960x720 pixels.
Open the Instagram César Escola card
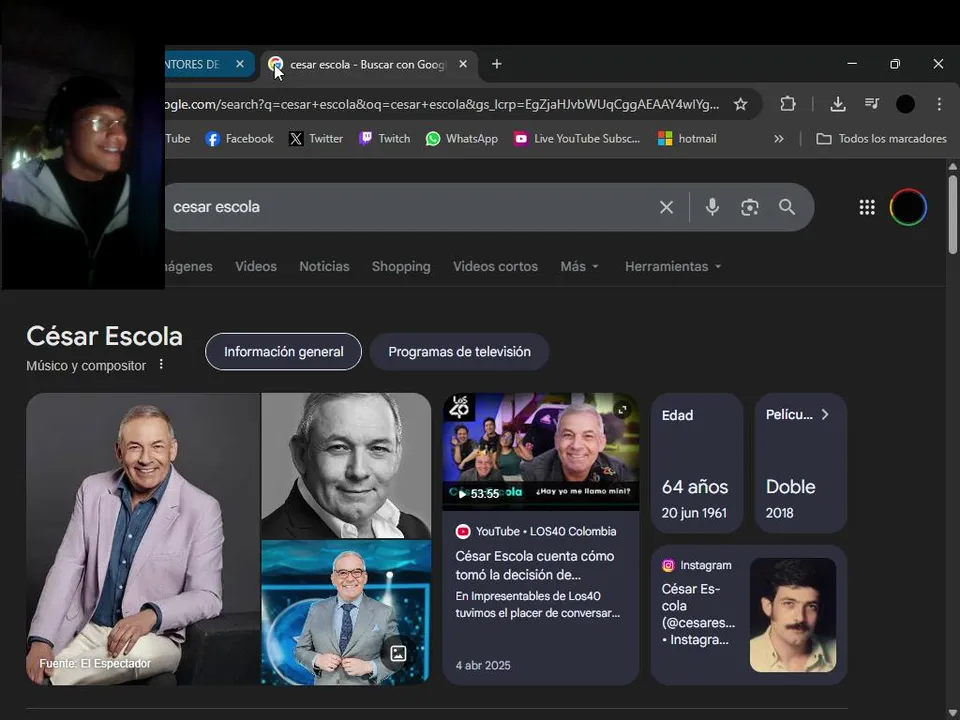tap(749, 615)
